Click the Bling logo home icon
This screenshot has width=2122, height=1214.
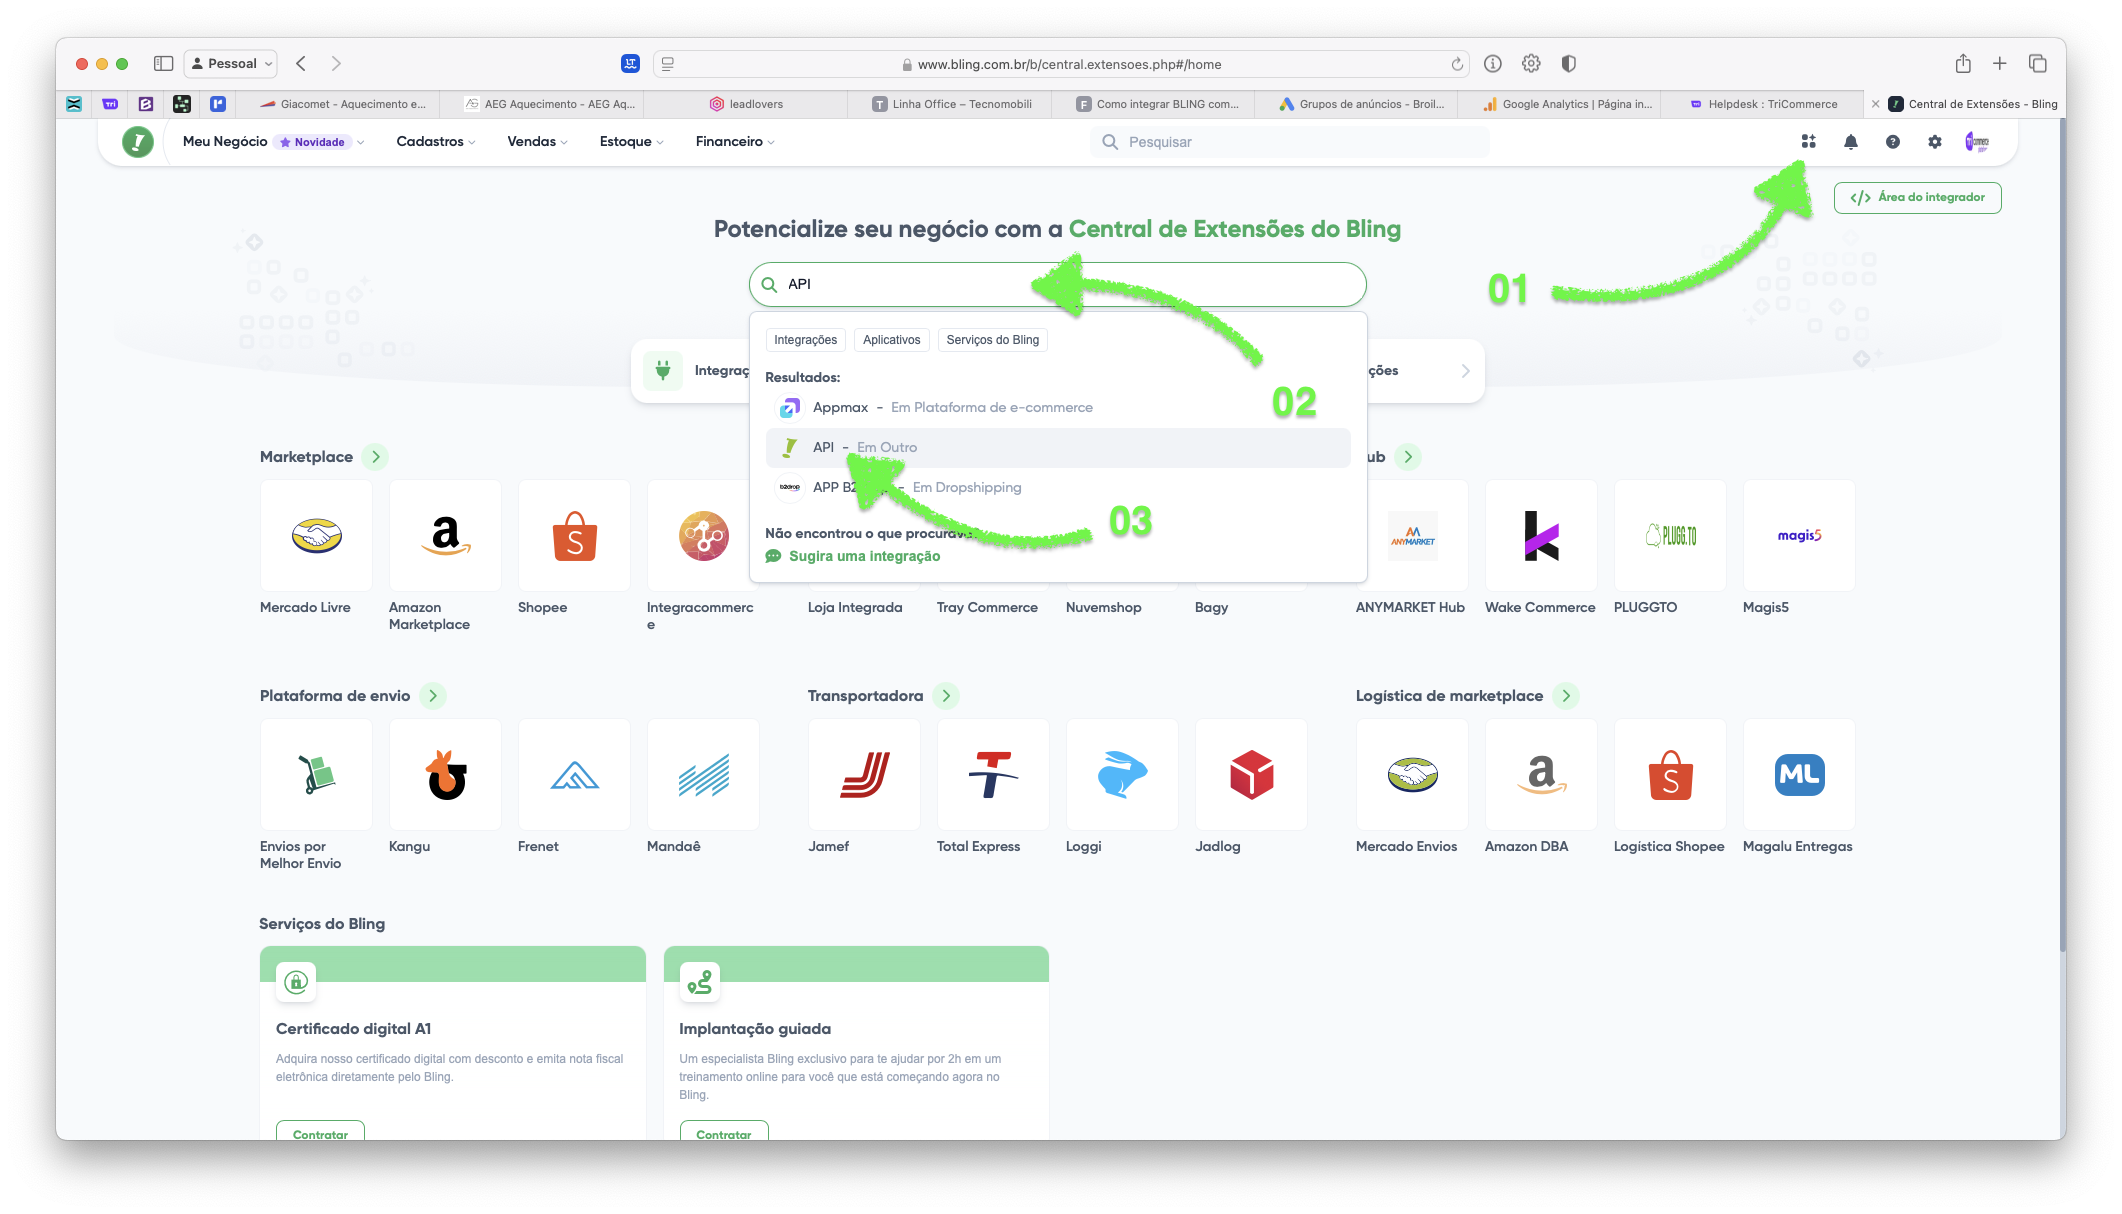point(138,142)
